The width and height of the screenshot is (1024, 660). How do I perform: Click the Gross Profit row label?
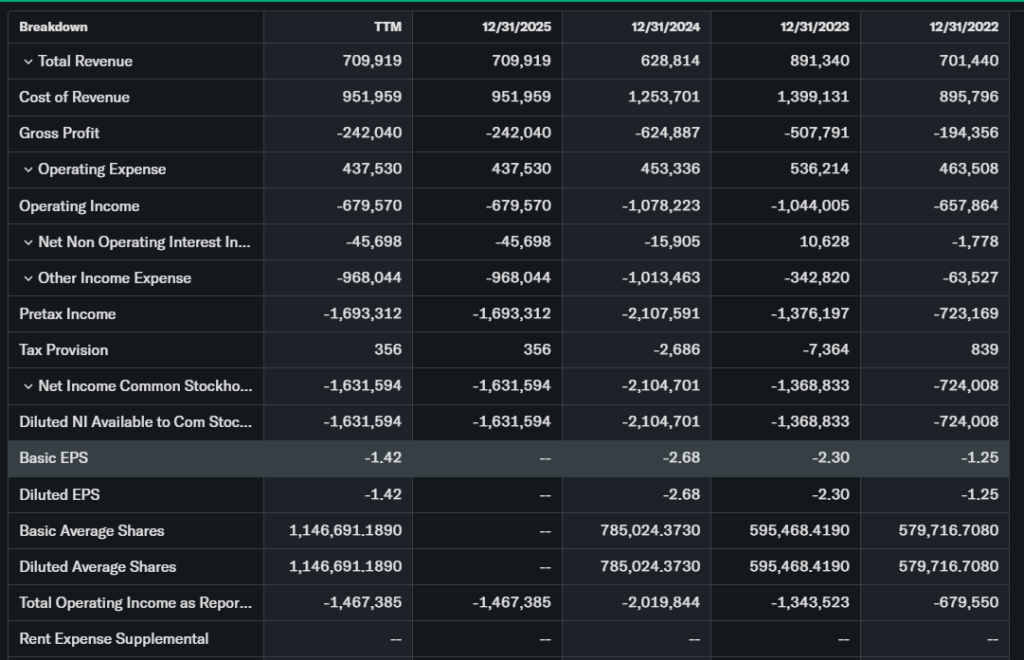pyautogui.click(x=59, y=133)
